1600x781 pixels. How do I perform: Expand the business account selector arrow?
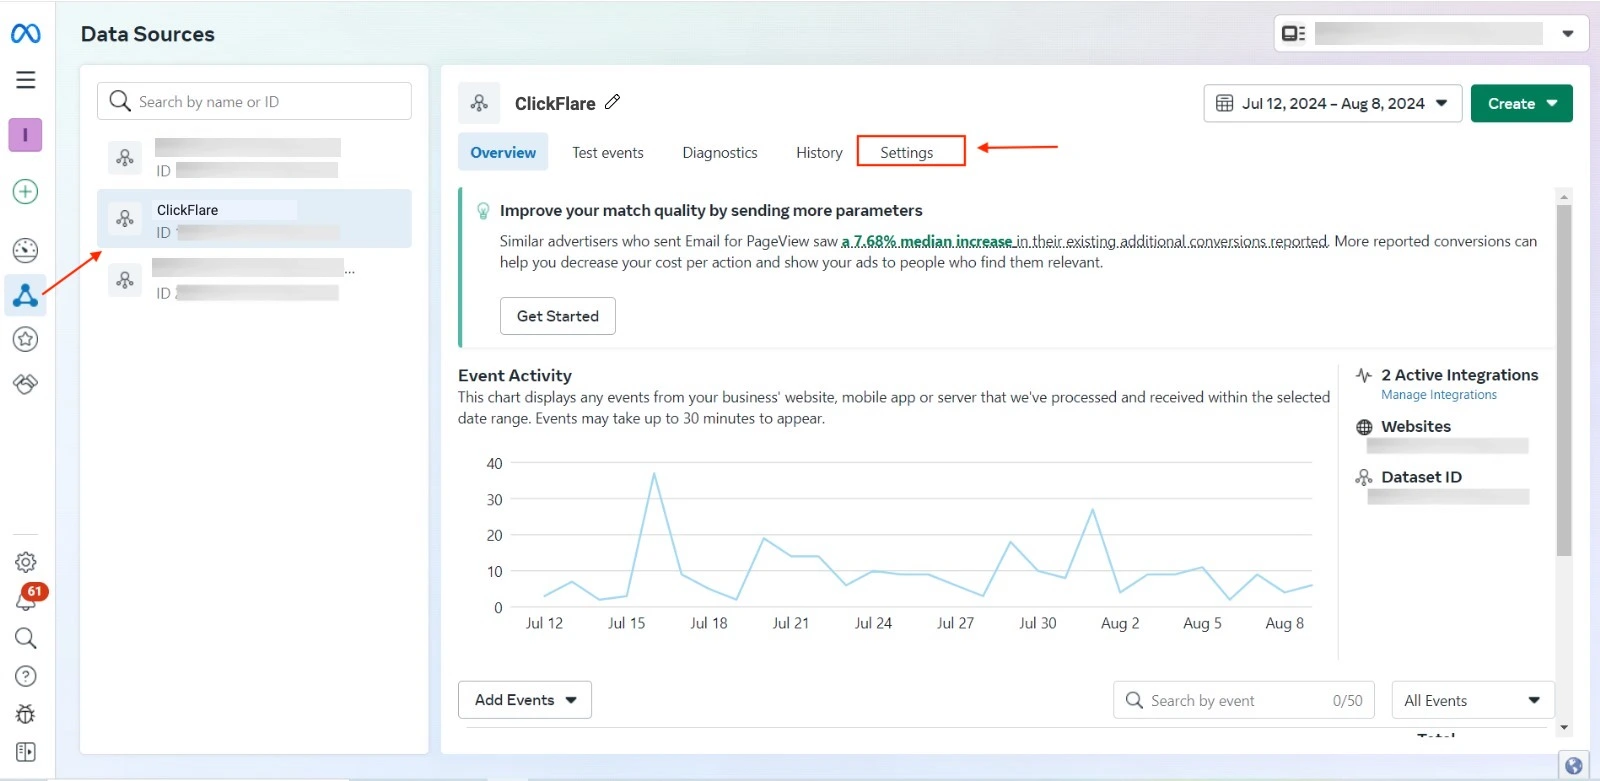[1567, 34]
